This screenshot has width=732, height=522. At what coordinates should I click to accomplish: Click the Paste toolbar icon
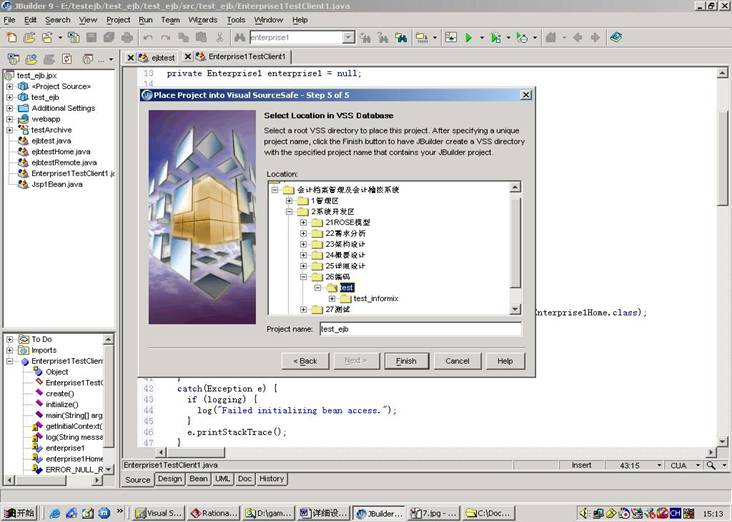pyautogui.click(x=201, y=37)
